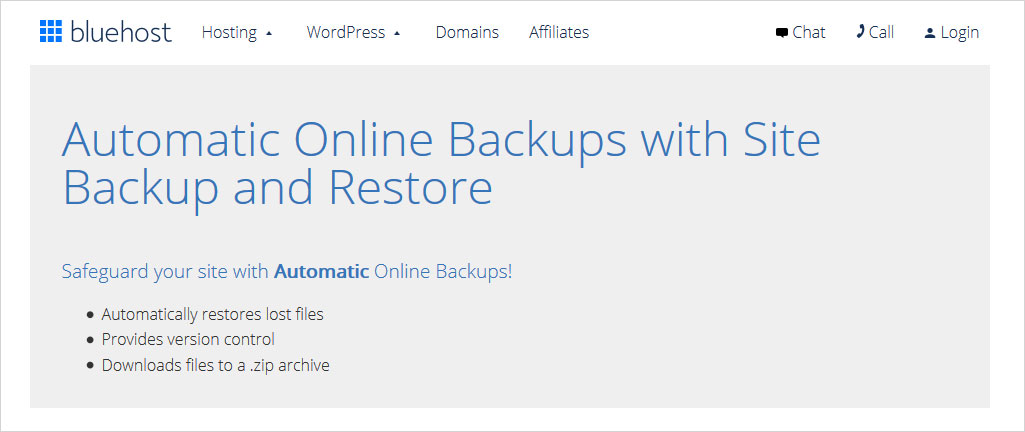Select the Call text label
This screenshot has width=1025, height=432.
[x=881, y=32]
